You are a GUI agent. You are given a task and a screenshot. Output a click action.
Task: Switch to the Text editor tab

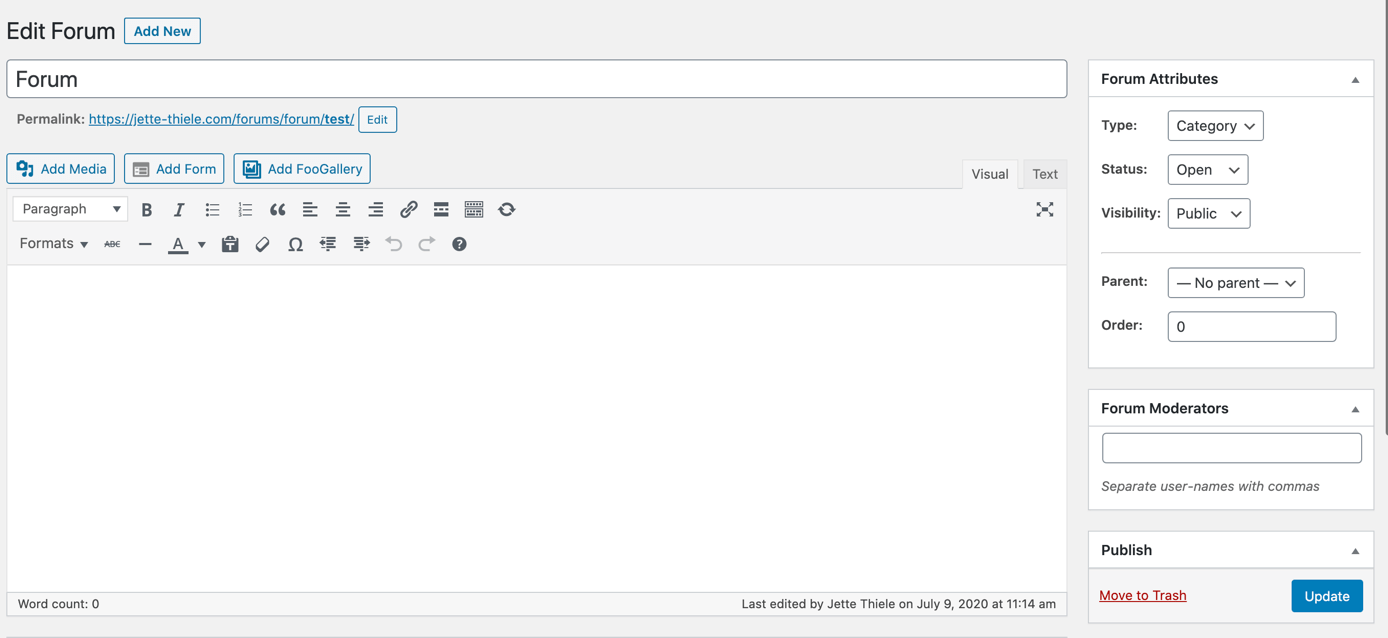coord(1045,174)
